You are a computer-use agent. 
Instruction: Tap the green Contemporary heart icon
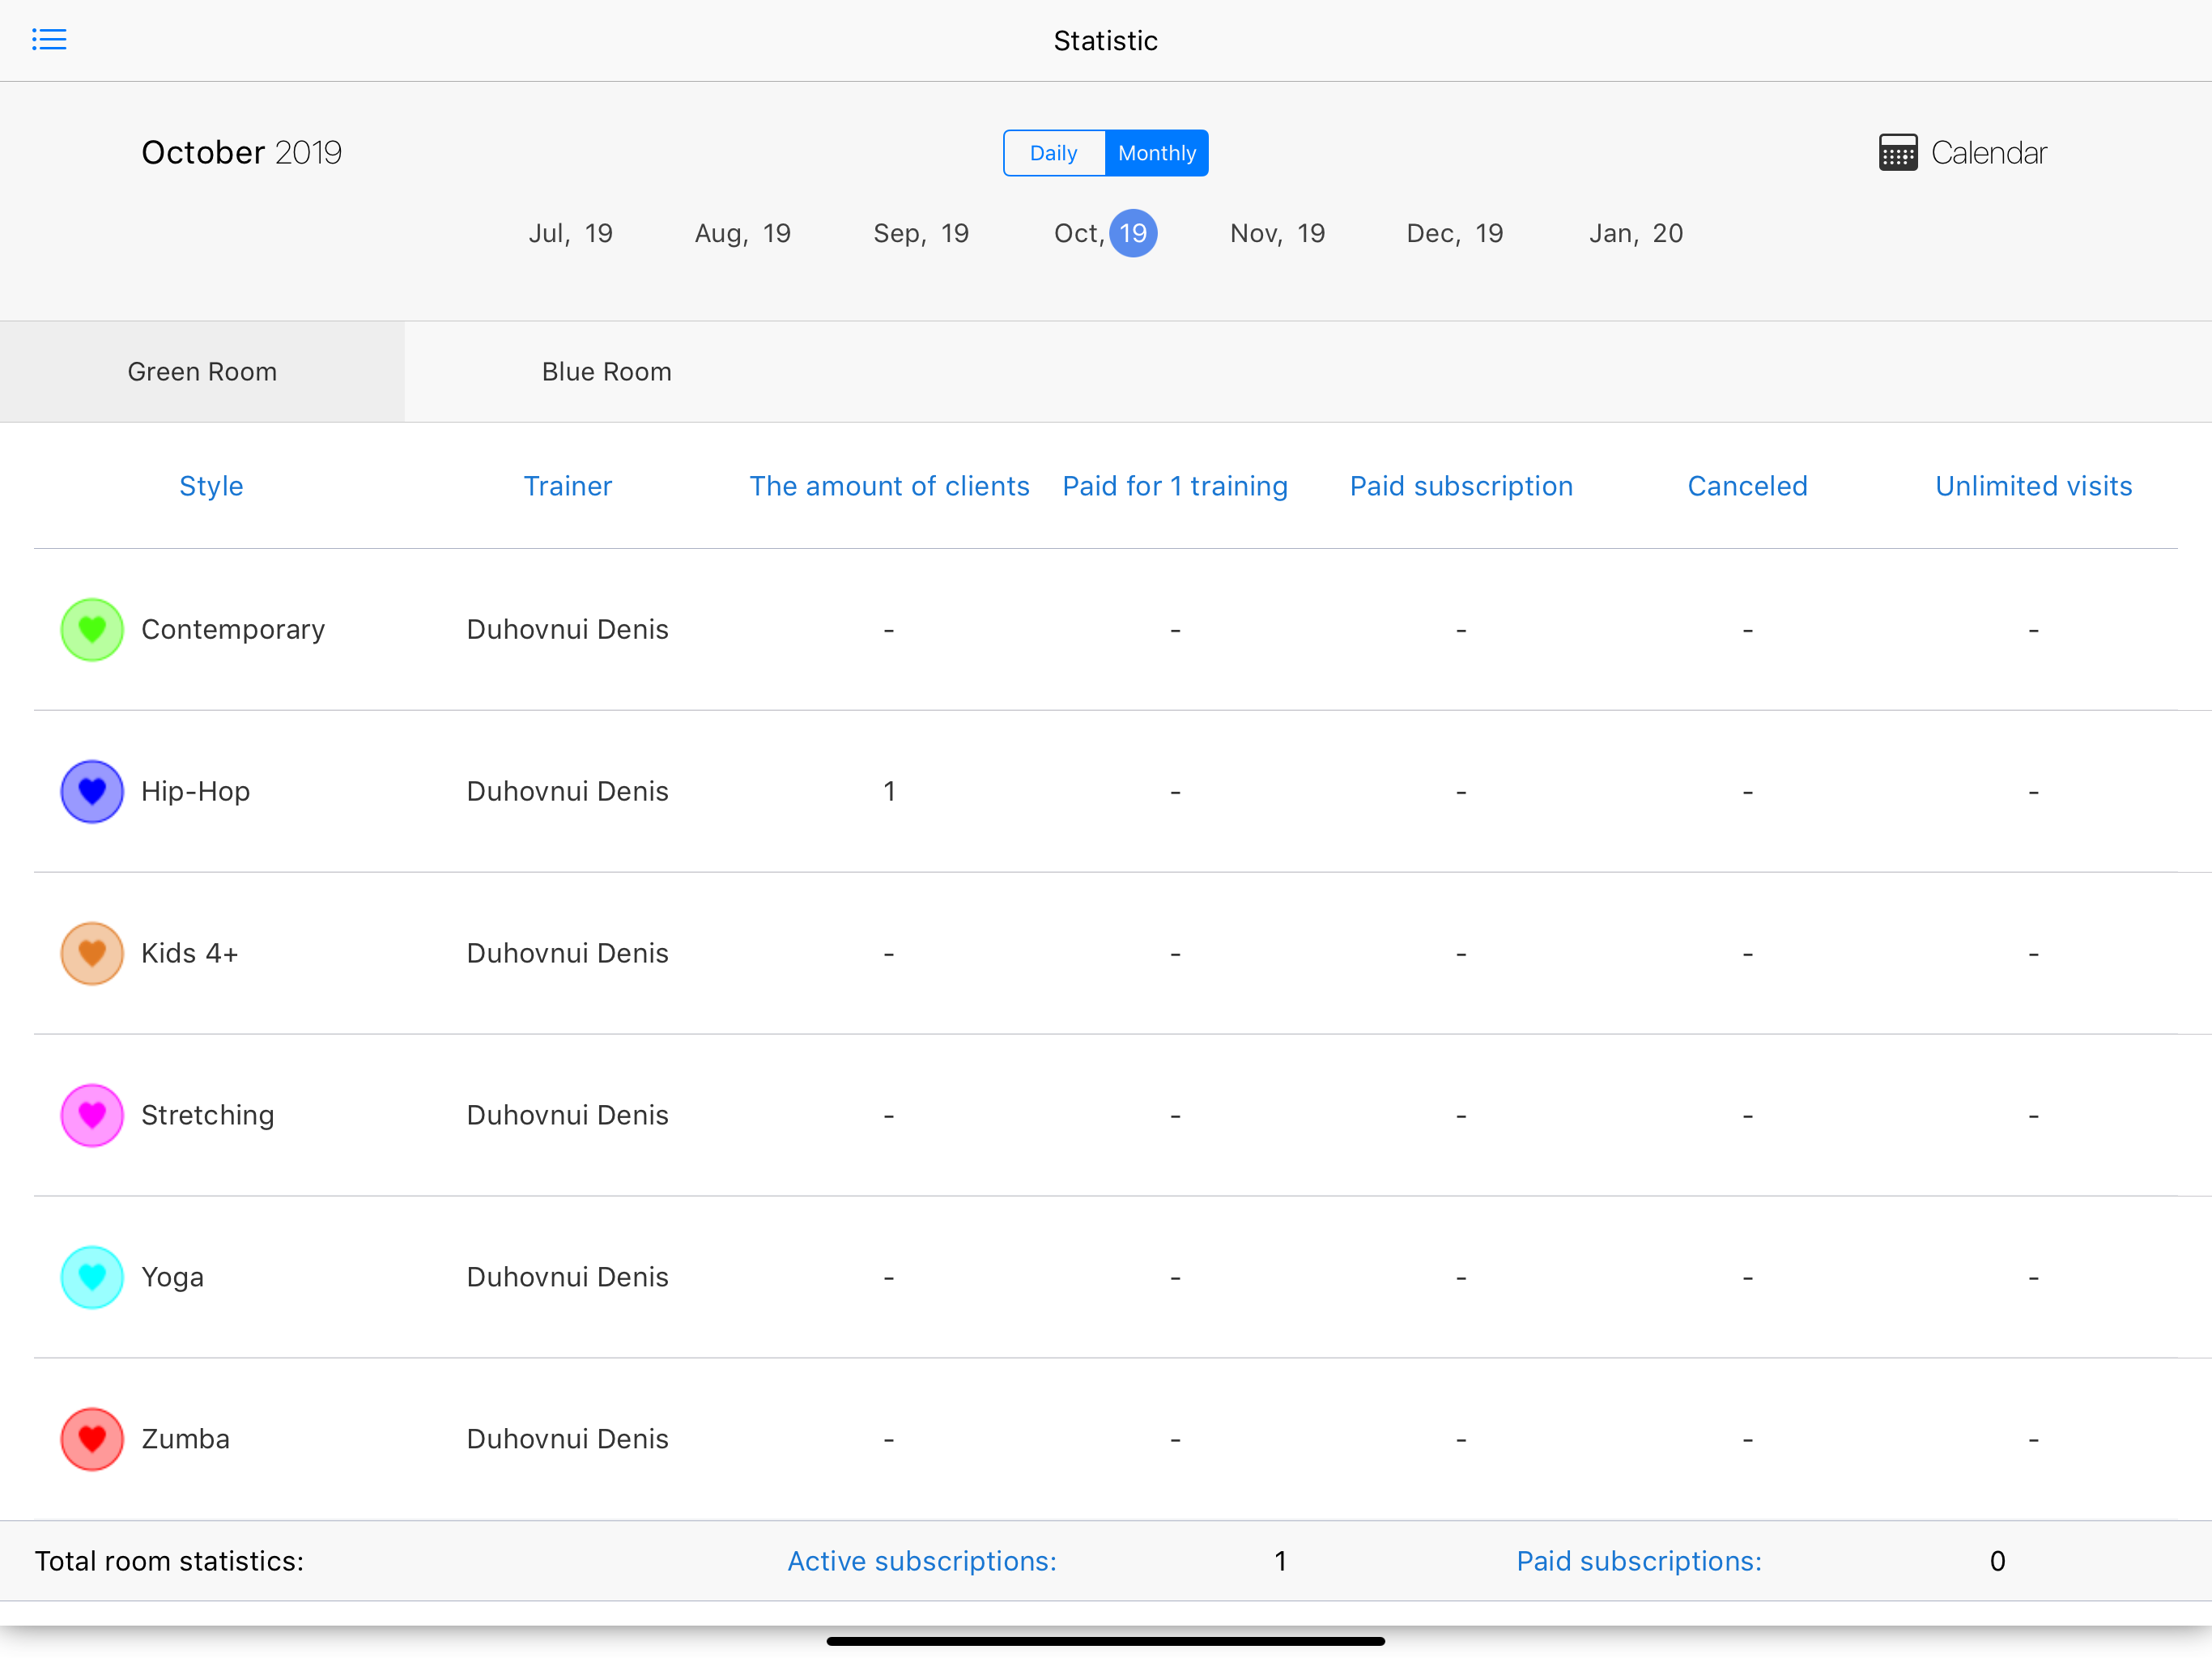click(x=92, y=630)
